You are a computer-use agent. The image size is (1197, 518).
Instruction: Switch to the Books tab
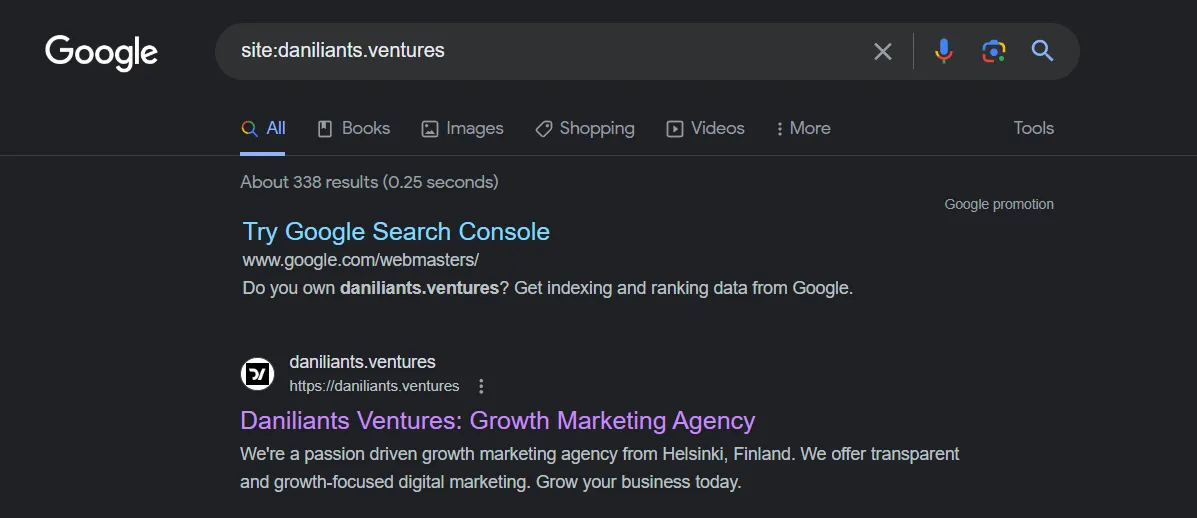click(x=353, y=128)
